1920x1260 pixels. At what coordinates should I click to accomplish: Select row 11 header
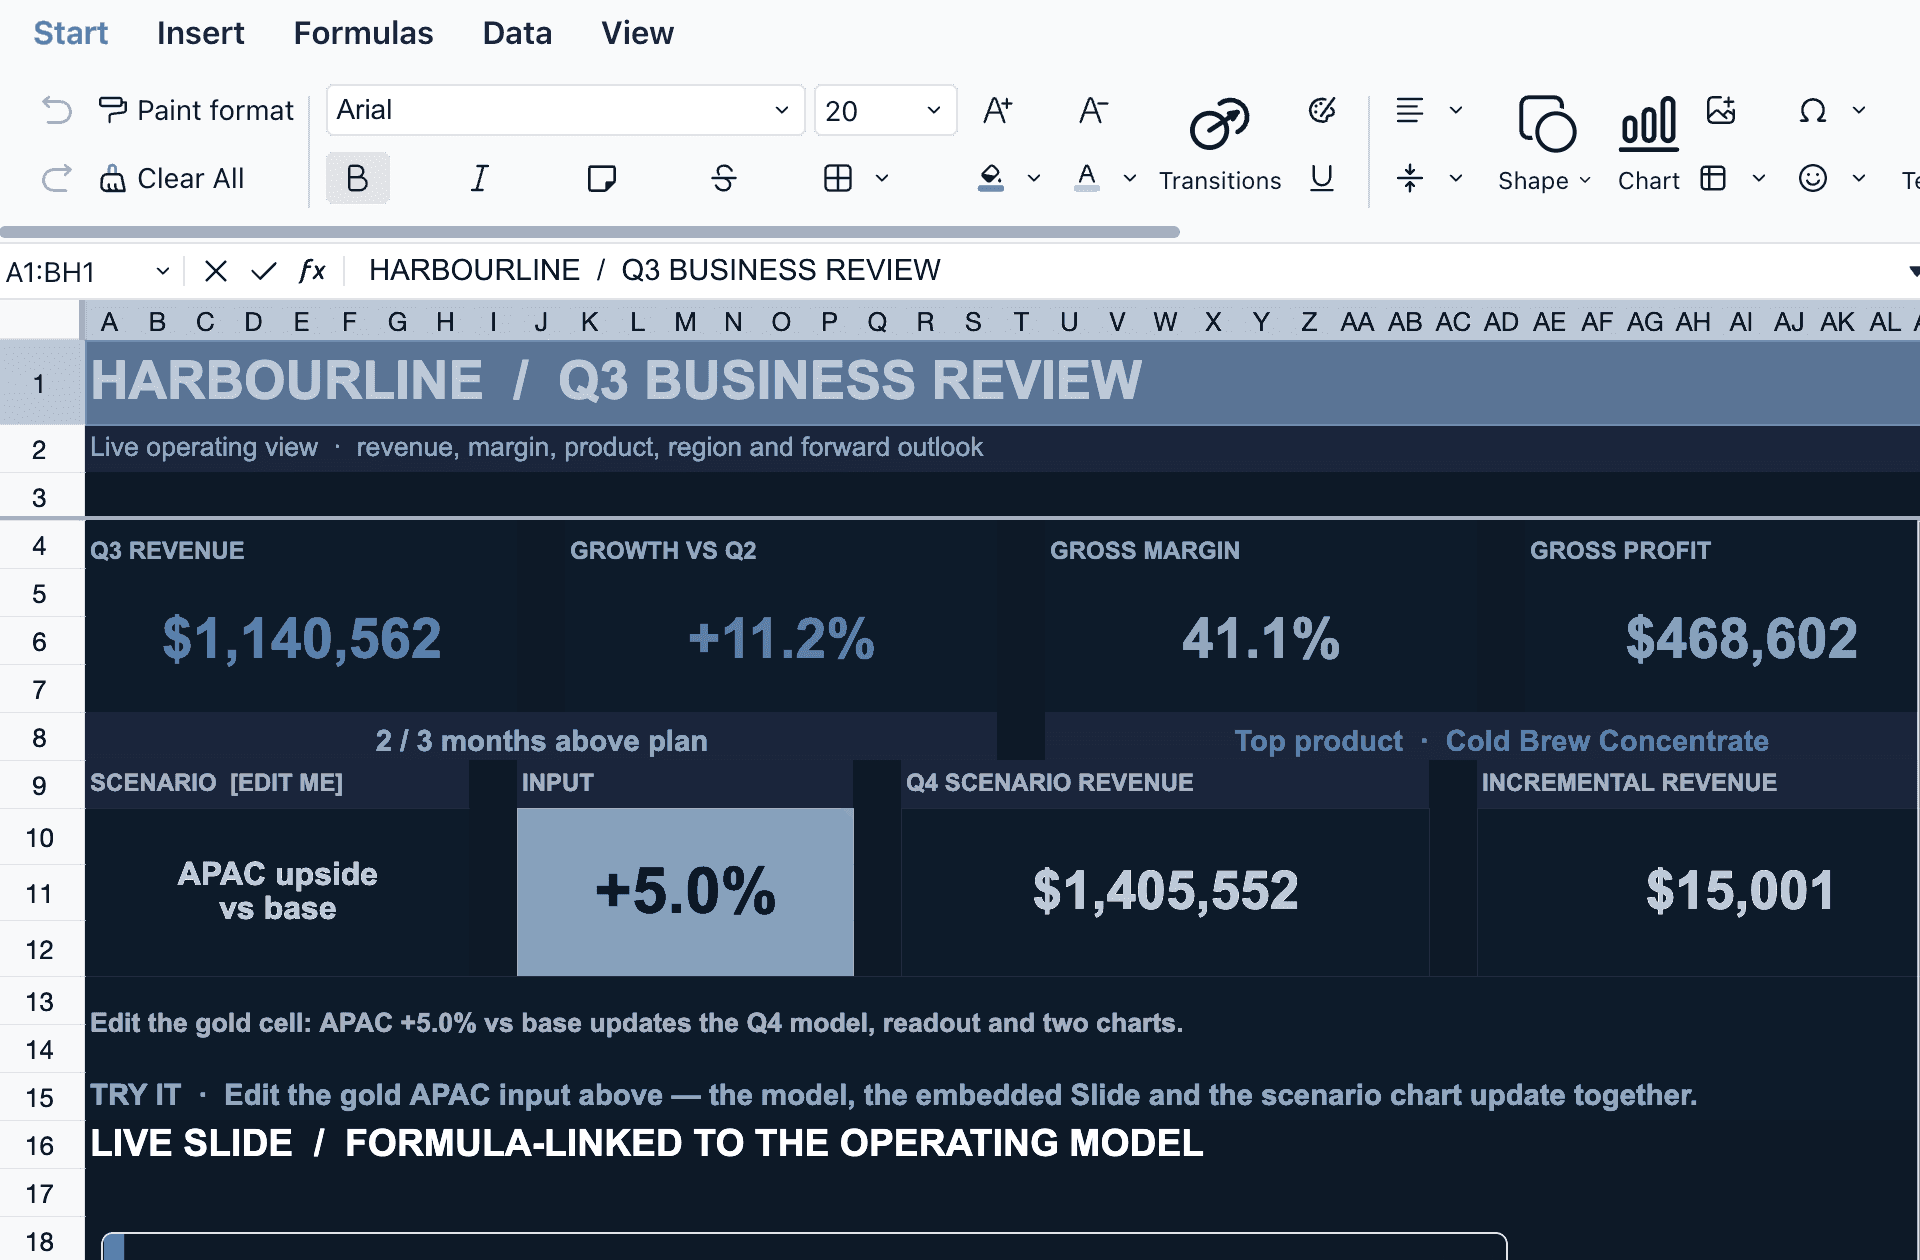coord(40,893)
